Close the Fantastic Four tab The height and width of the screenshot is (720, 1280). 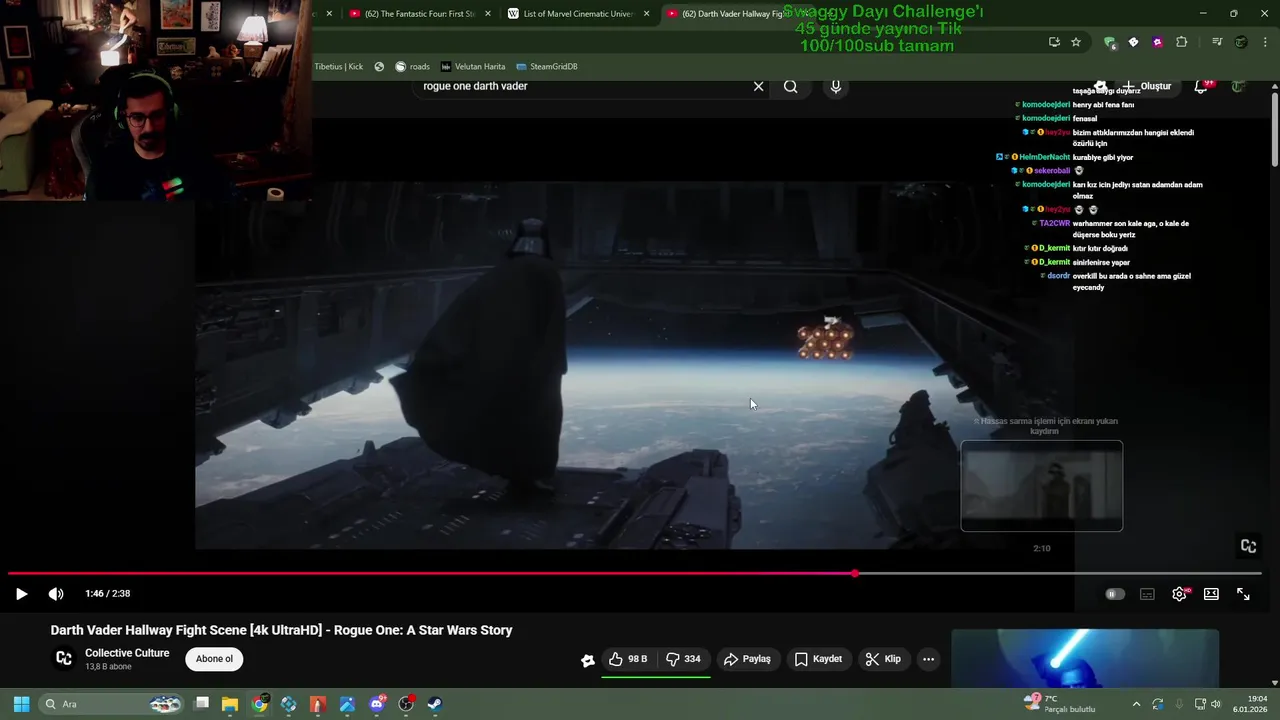pyautogui.click(x=488, y=14)
